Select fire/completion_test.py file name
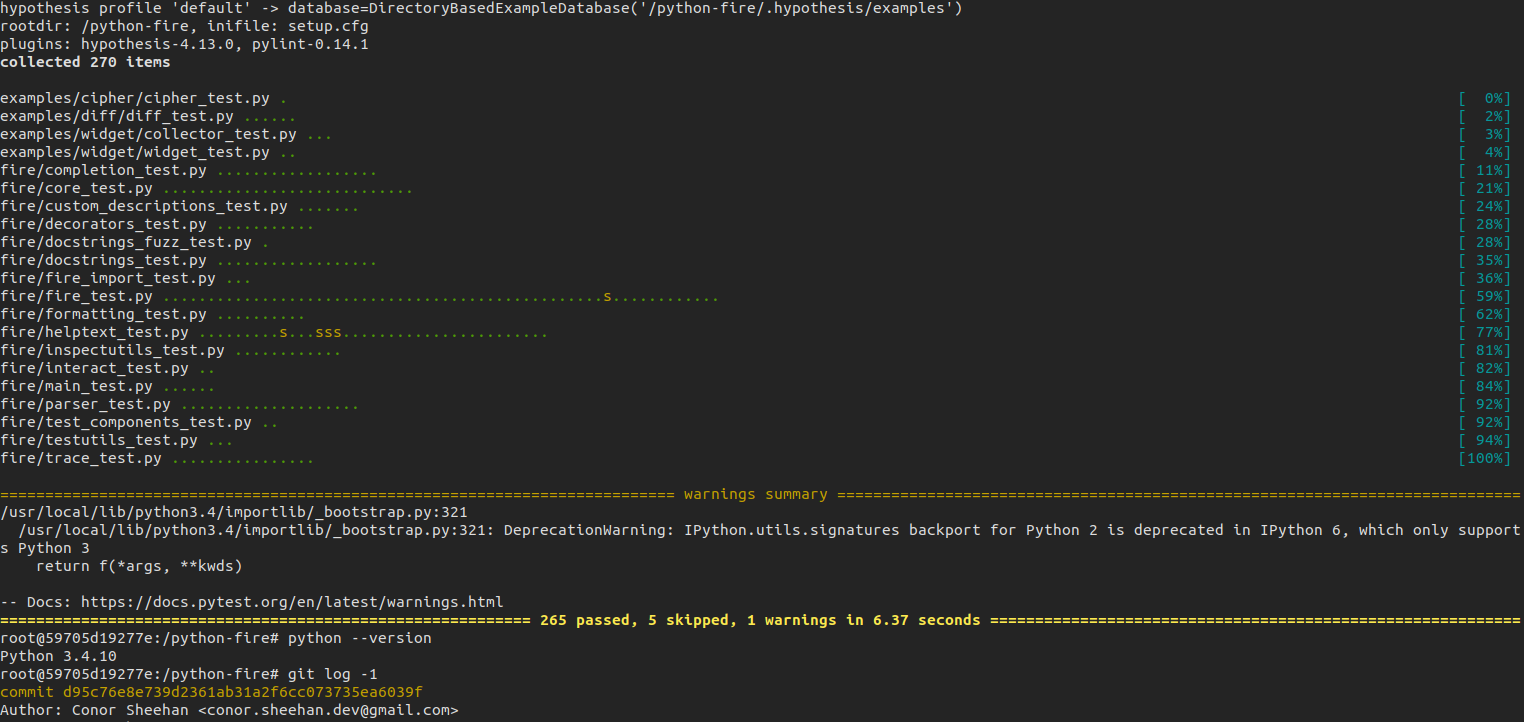Screen dimensions: 1524x722 [103, 170]
